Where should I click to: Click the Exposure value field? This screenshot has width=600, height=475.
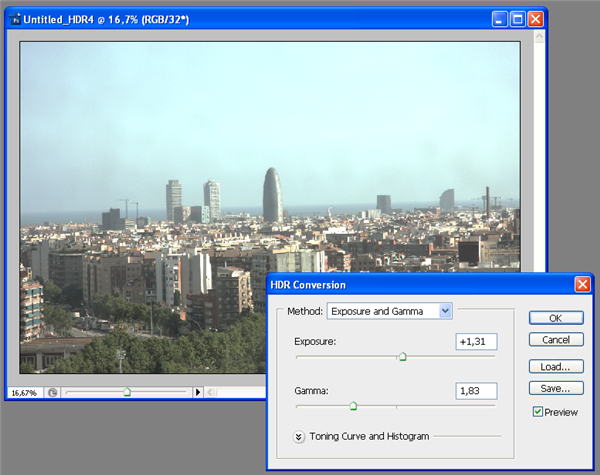coord(476,342)
